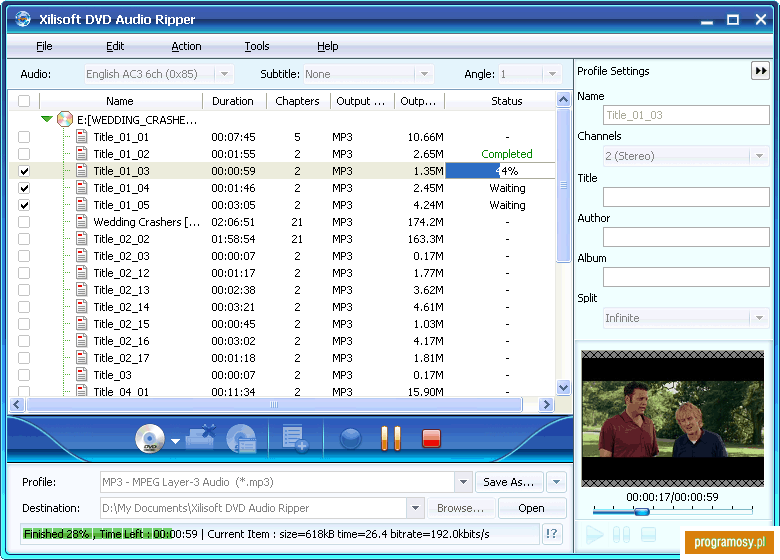Screen dimensions: 780x560
Task: Open the dropdown arrow beside Save As
Action: pos(556,482)
